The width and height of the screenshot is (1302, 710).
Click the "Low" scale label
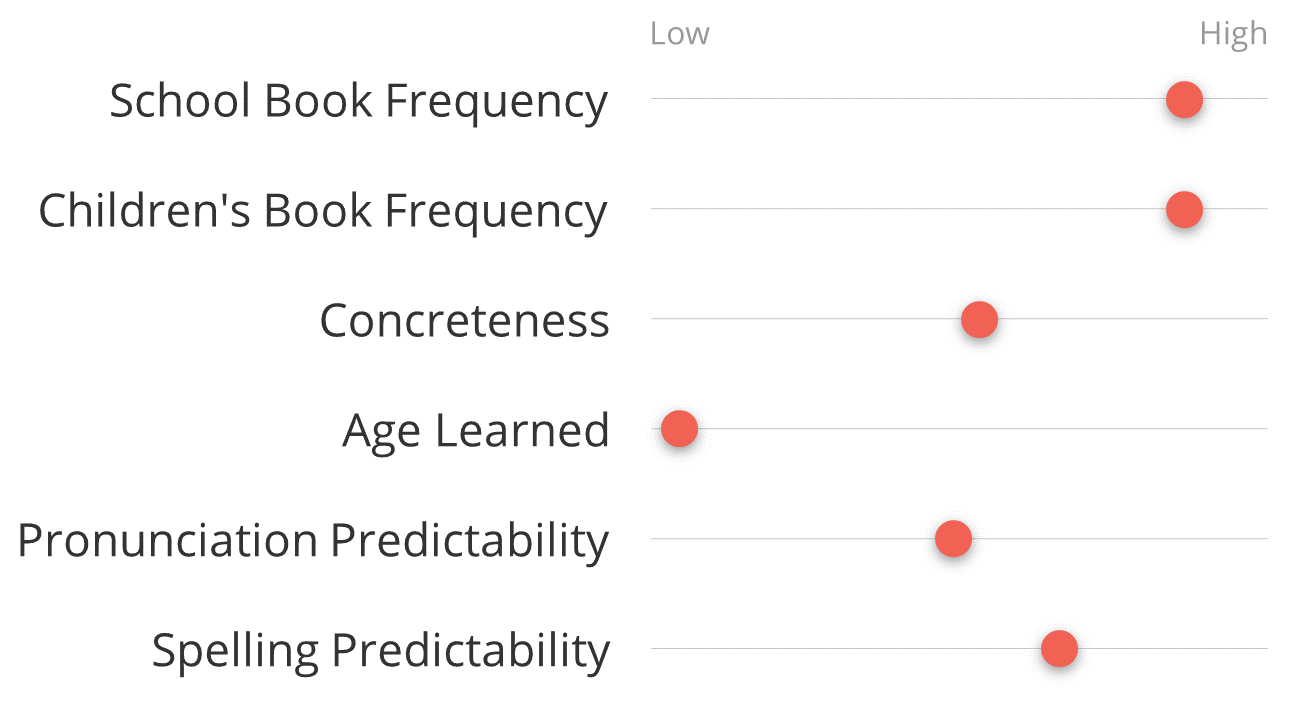[x=679, y=34]
